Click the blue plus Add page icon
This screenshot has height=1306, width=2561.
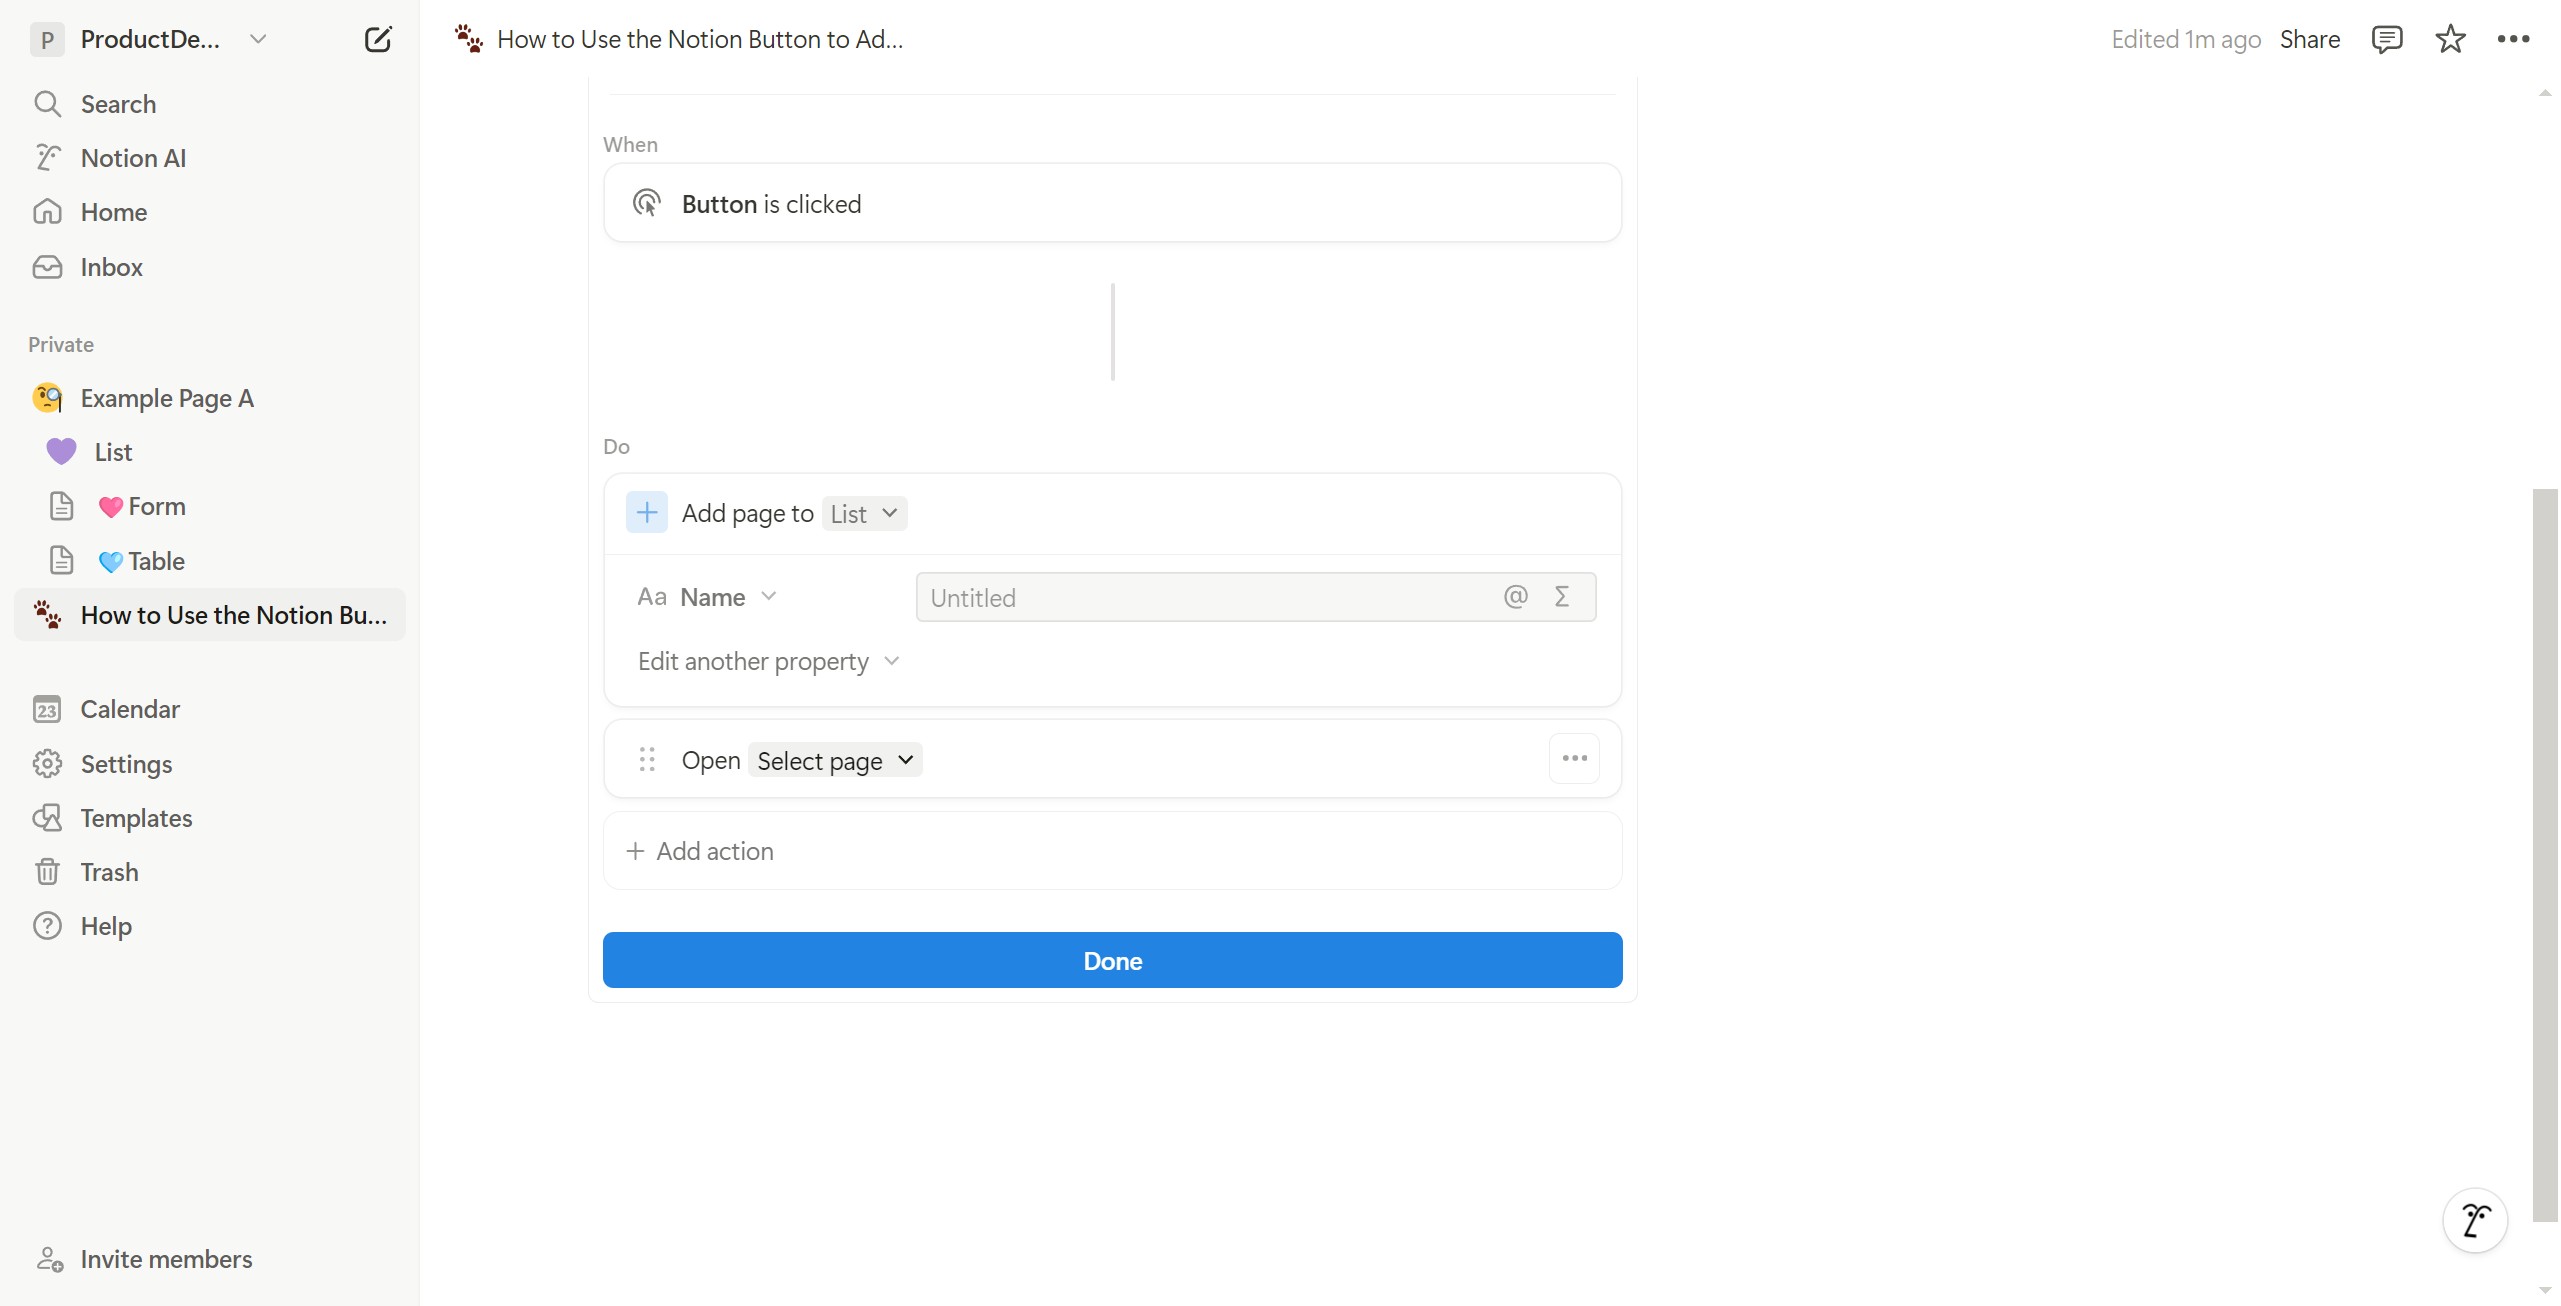pyautogui.click(x=647, y=513)
